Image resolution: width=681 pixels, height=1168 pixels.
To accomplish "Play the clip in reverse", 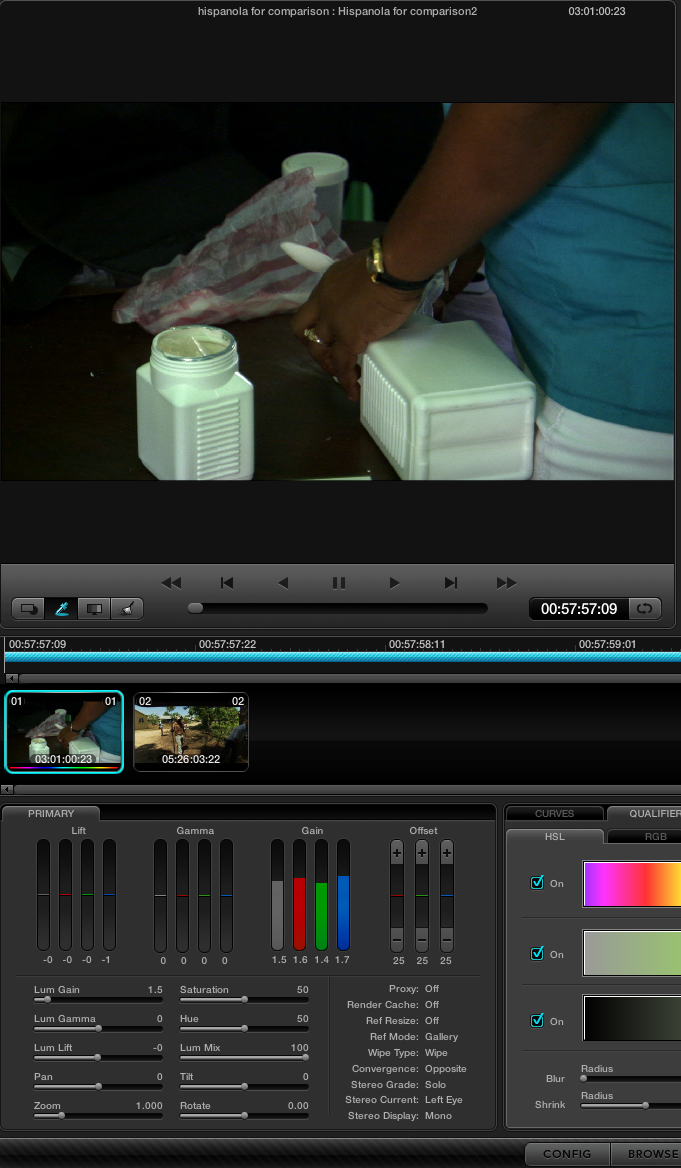I will pyautogui.click(x=283, y=583).
